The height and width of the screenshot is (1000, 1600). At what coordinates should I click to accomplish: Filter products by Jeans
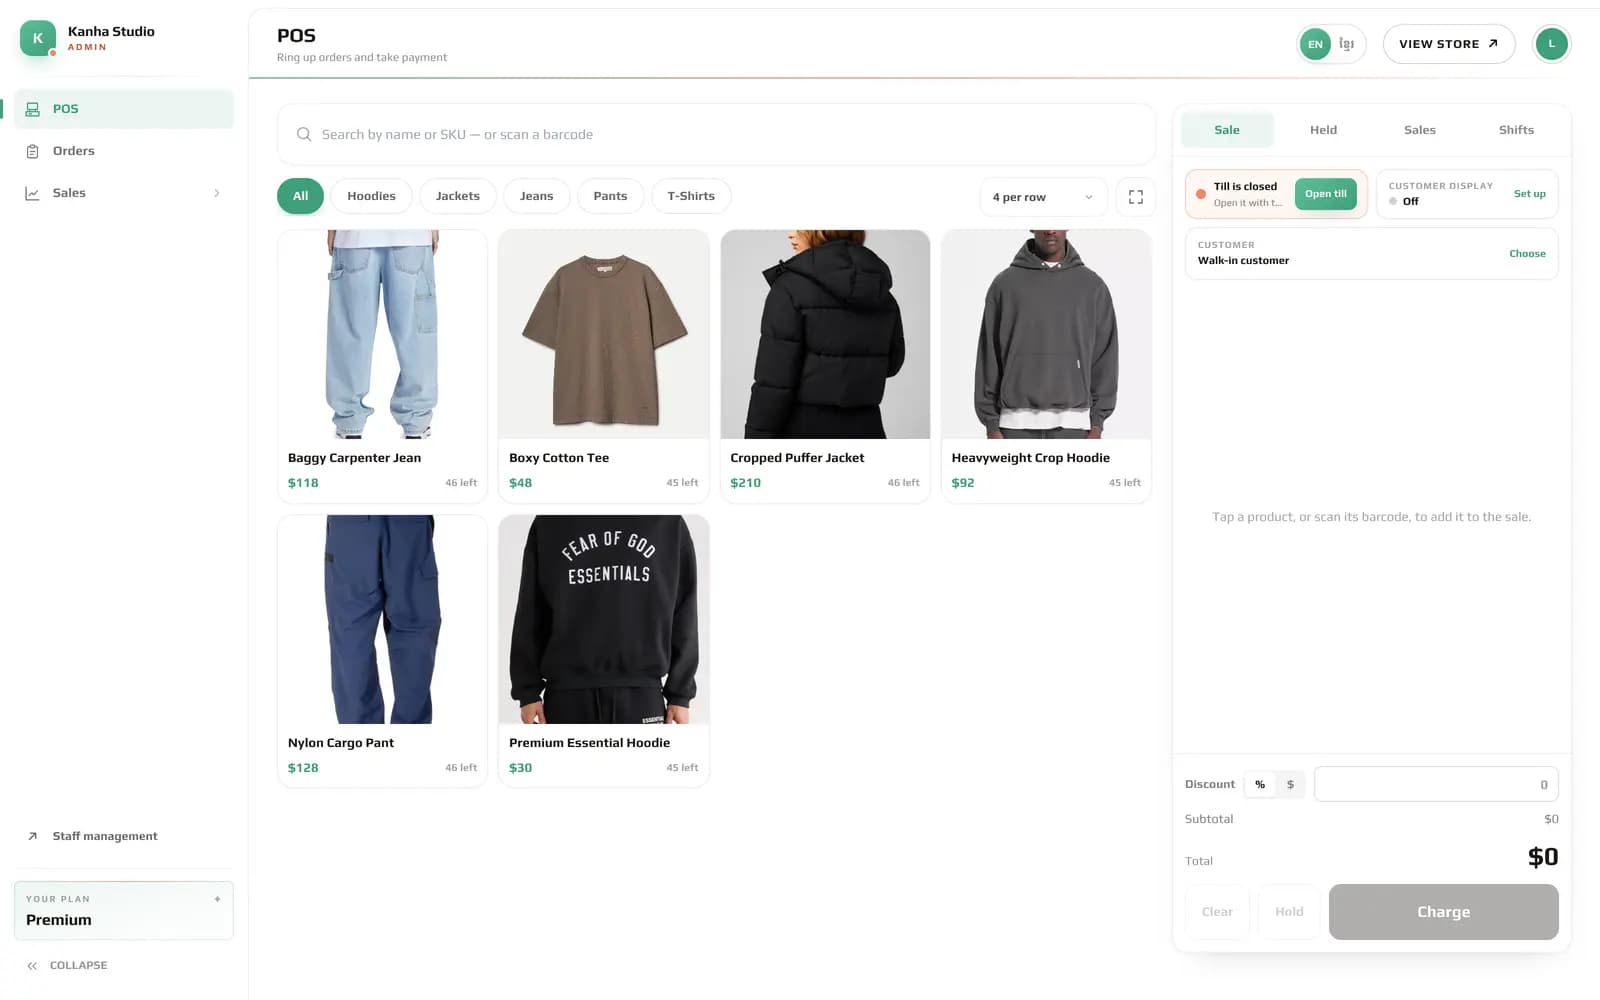point(536,196)
